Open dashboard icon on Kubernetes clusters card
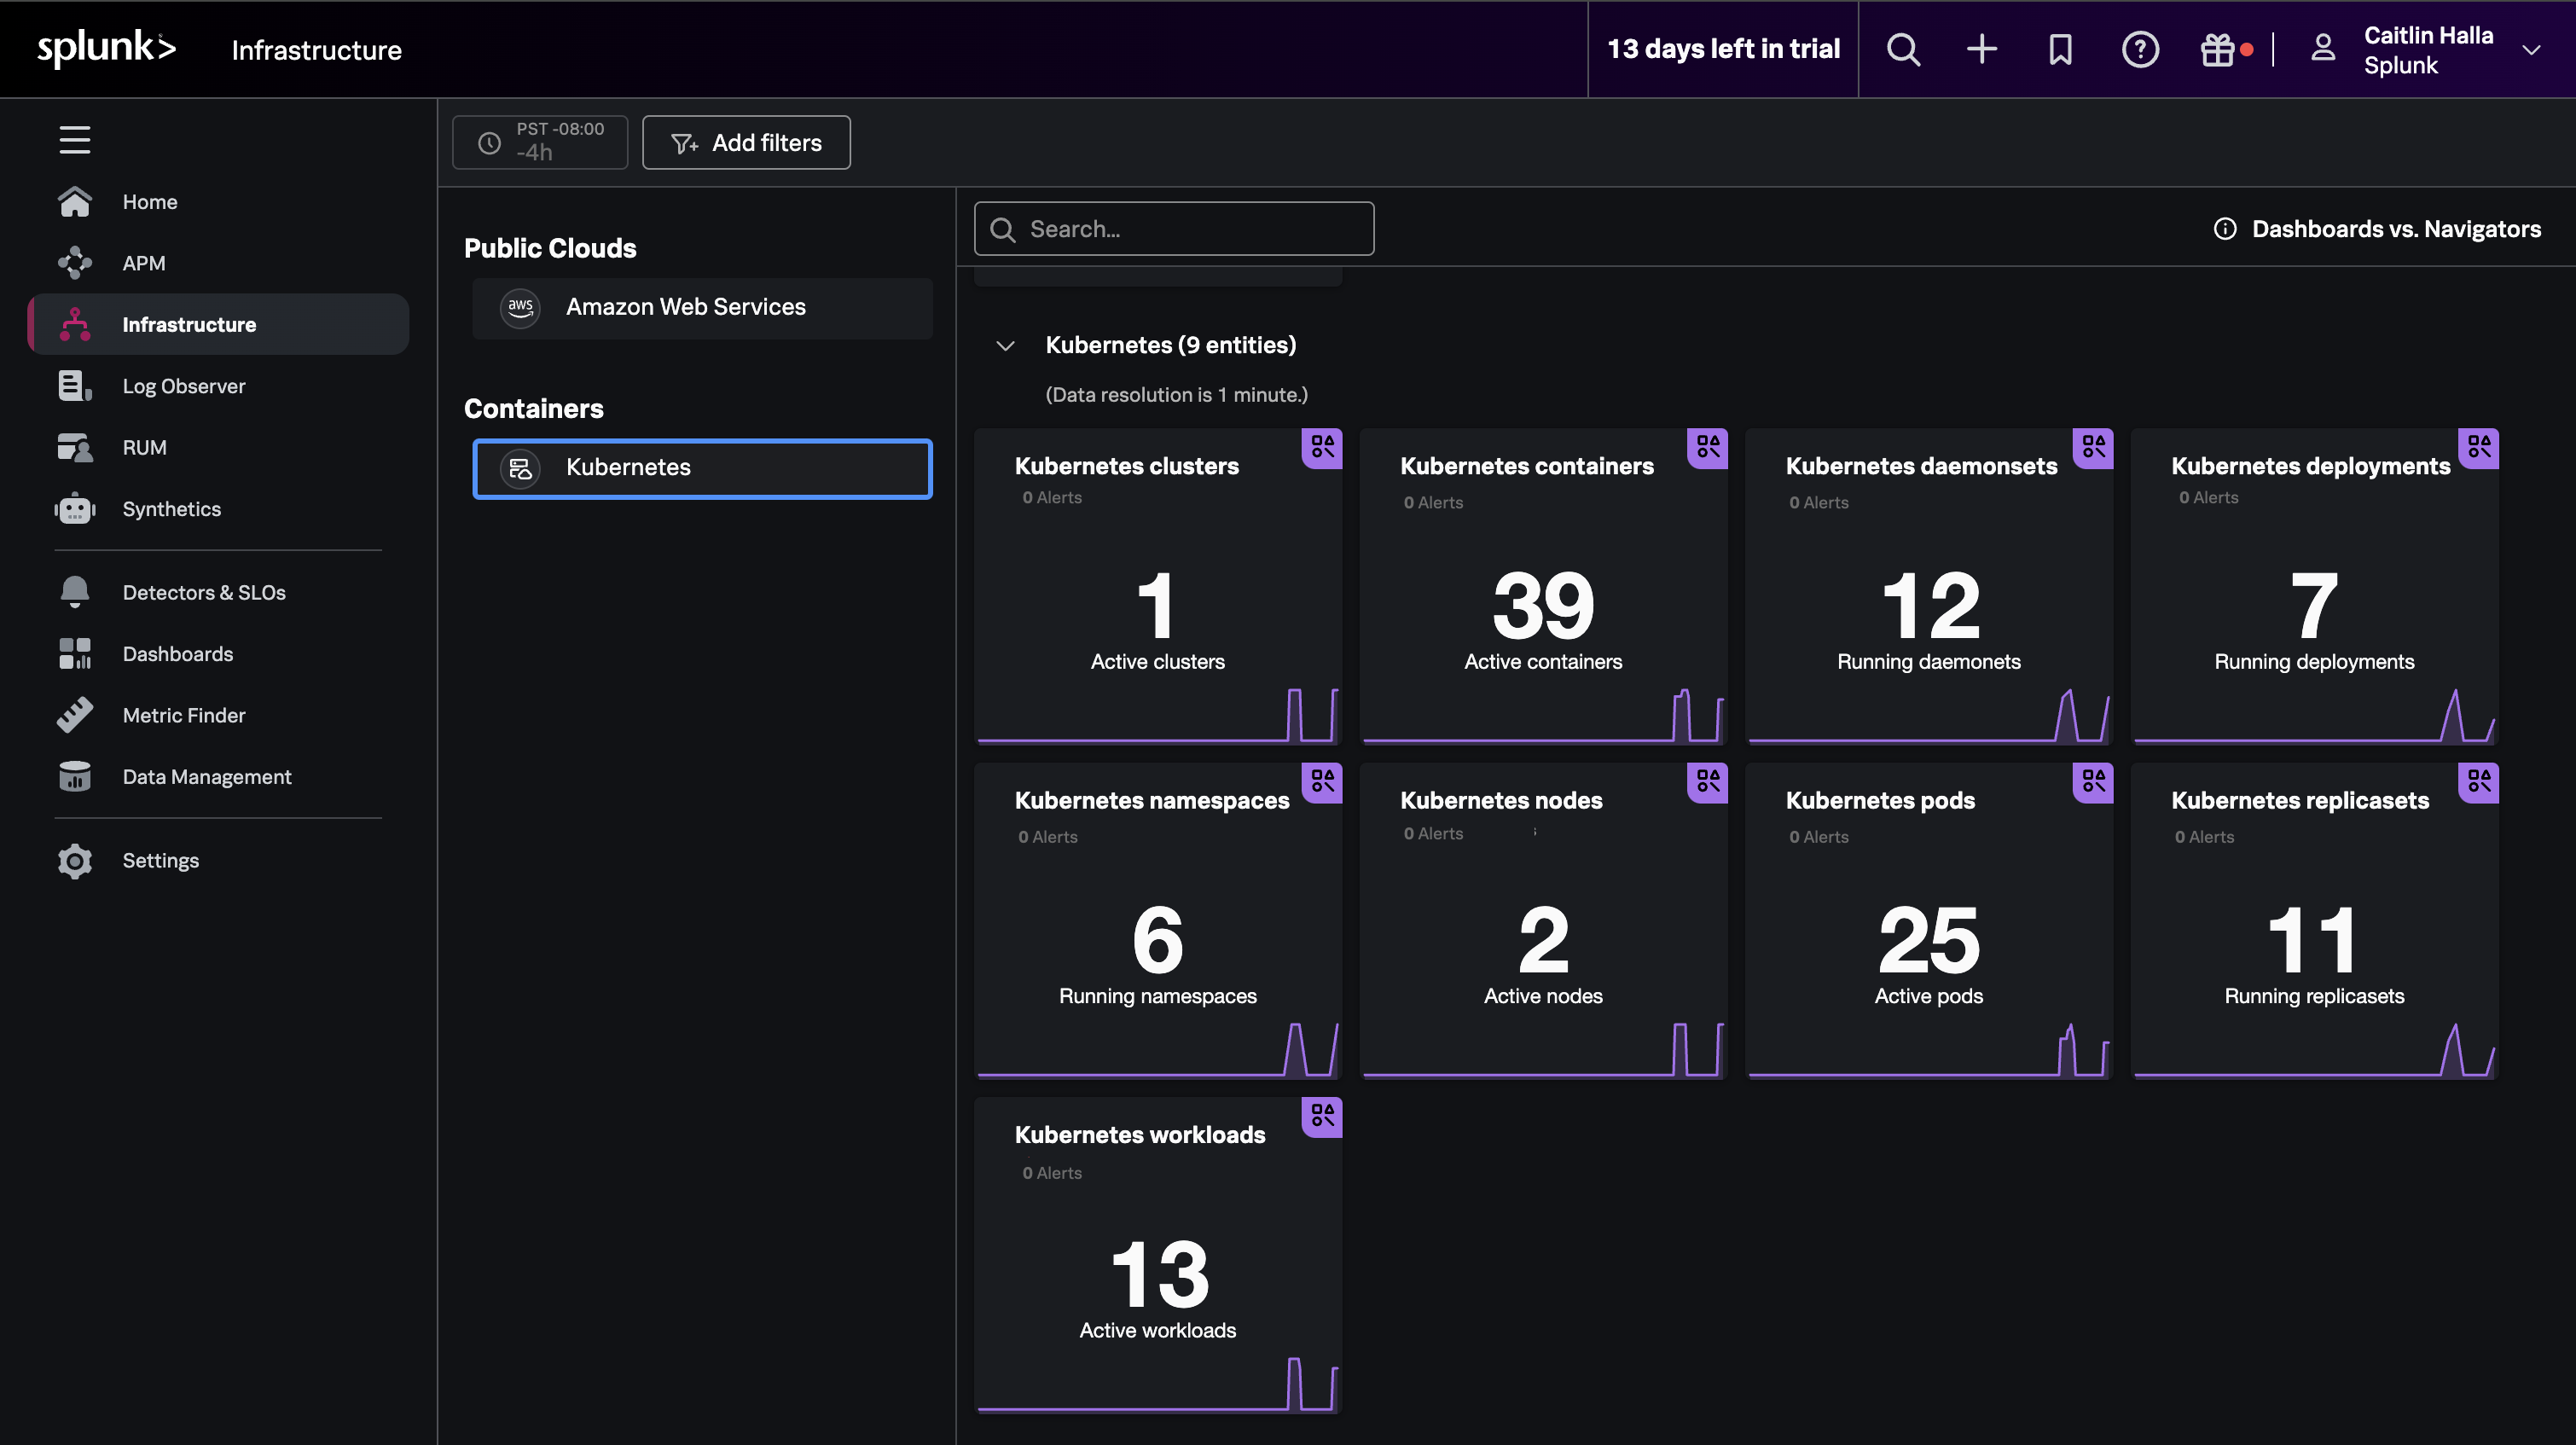This screenshot has width=2576, height=1445. pos(1322,447)
